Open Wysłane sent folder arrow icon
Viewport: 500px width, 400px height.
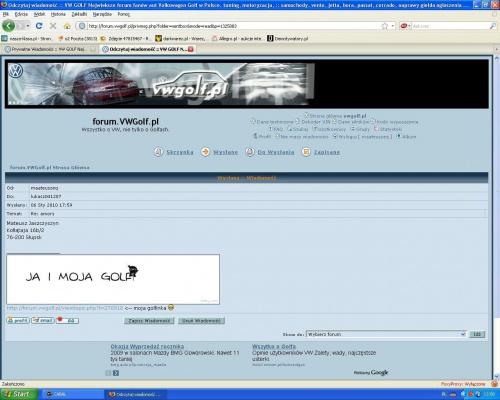pos(205,152)
